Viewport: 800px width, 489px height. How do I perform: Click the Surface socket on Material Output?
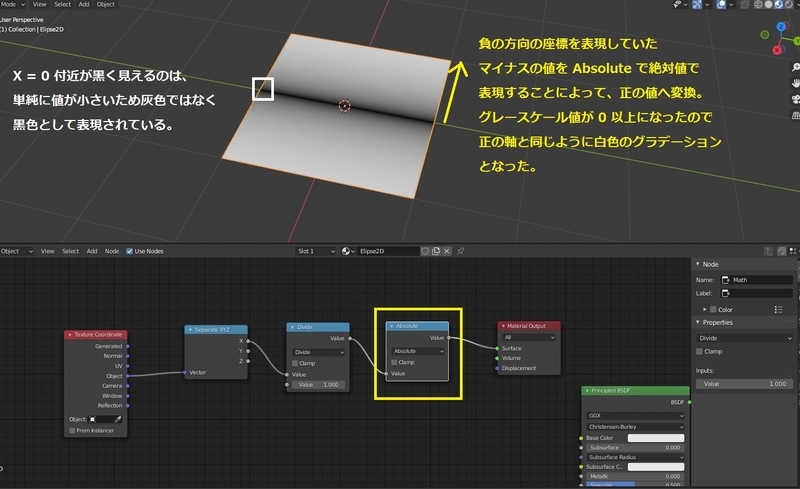pyautogui.click(x=497, y=348)
